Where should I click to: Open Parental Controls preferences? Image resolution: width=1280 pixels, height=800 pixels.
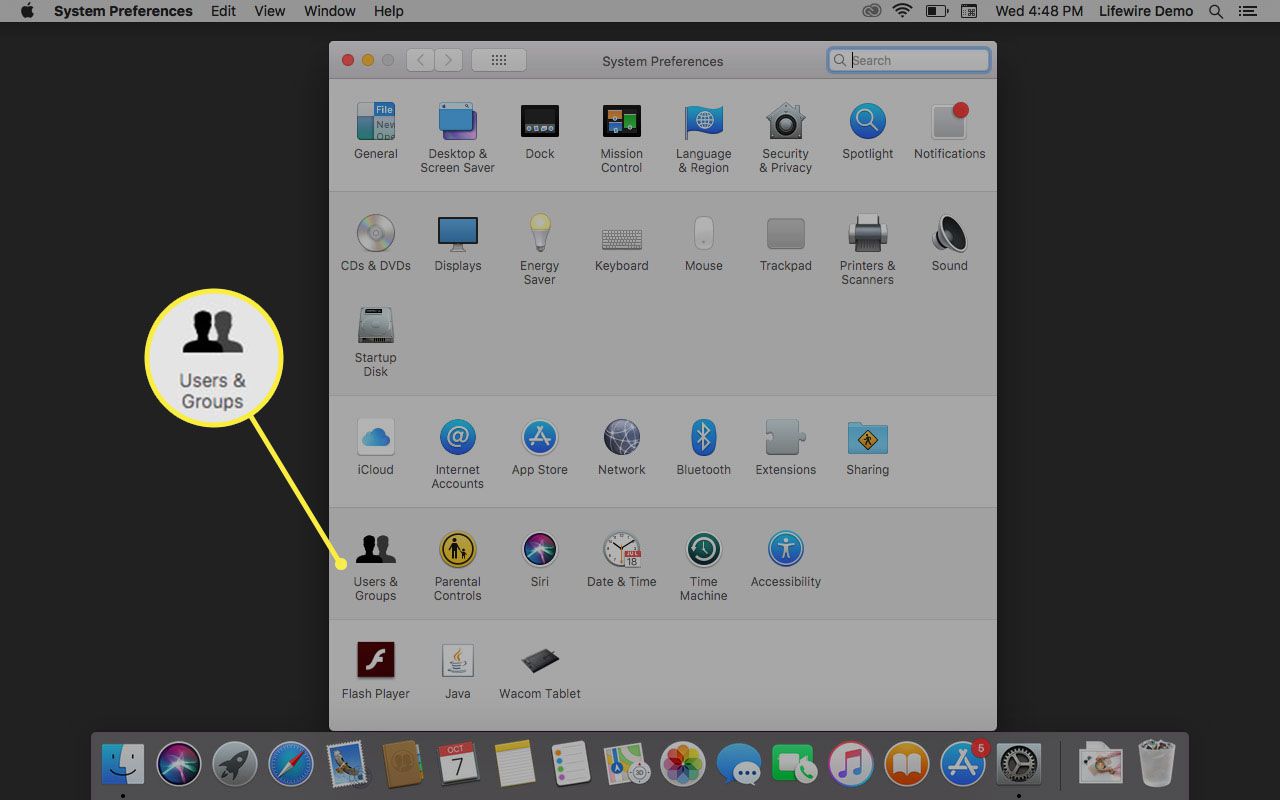tap(458, 565)
